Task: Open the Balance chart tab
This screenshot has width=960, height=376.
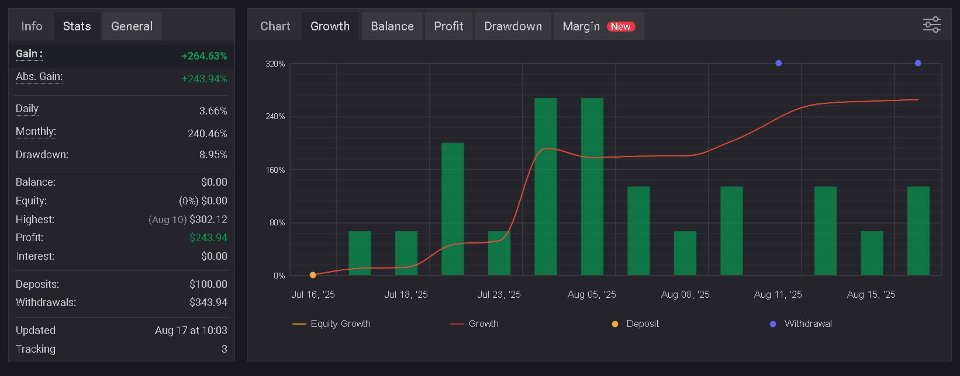Action: click(392, 26)
